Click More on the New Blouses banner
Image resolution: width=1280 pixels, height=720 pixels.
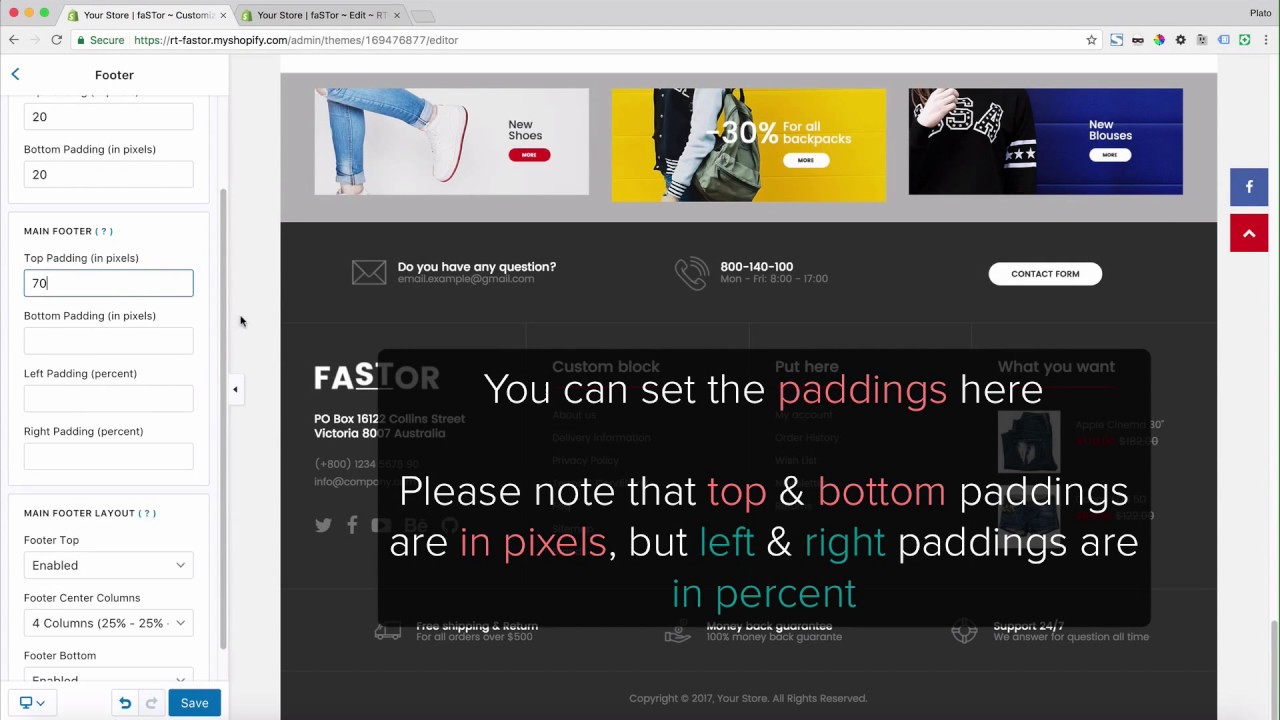(x=1109, y=155)
